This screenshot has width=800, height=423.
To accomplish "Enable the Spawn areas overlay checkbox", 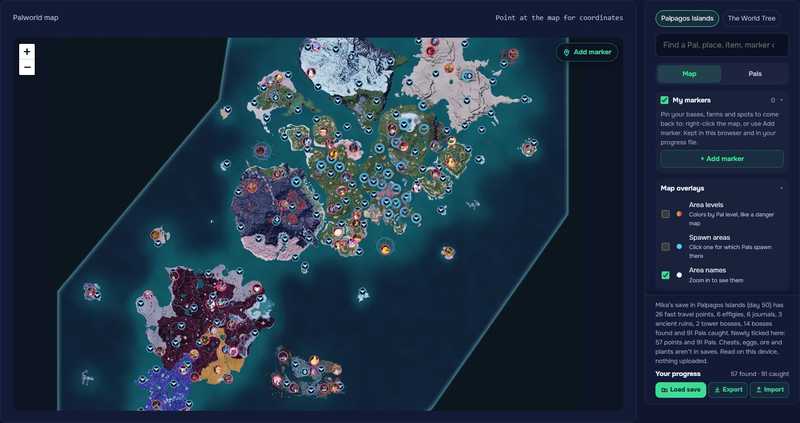I will point(665,246).
